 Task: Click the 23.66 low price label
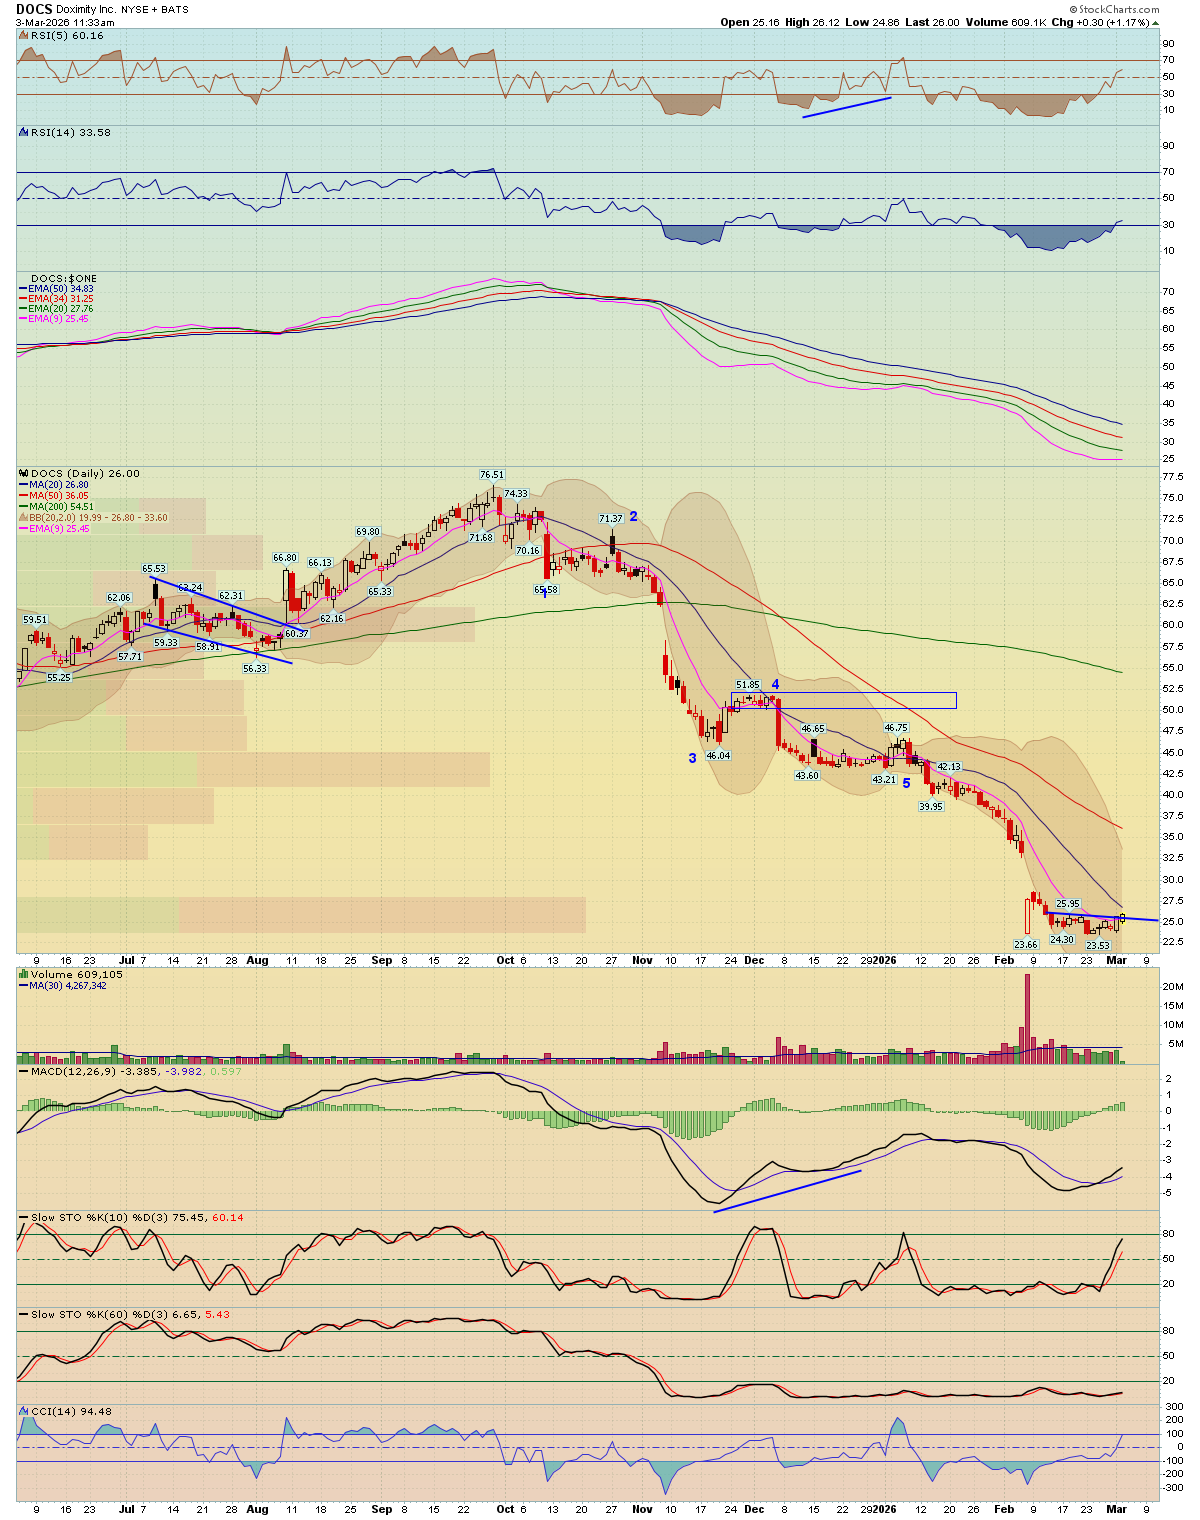[1025, 944]
